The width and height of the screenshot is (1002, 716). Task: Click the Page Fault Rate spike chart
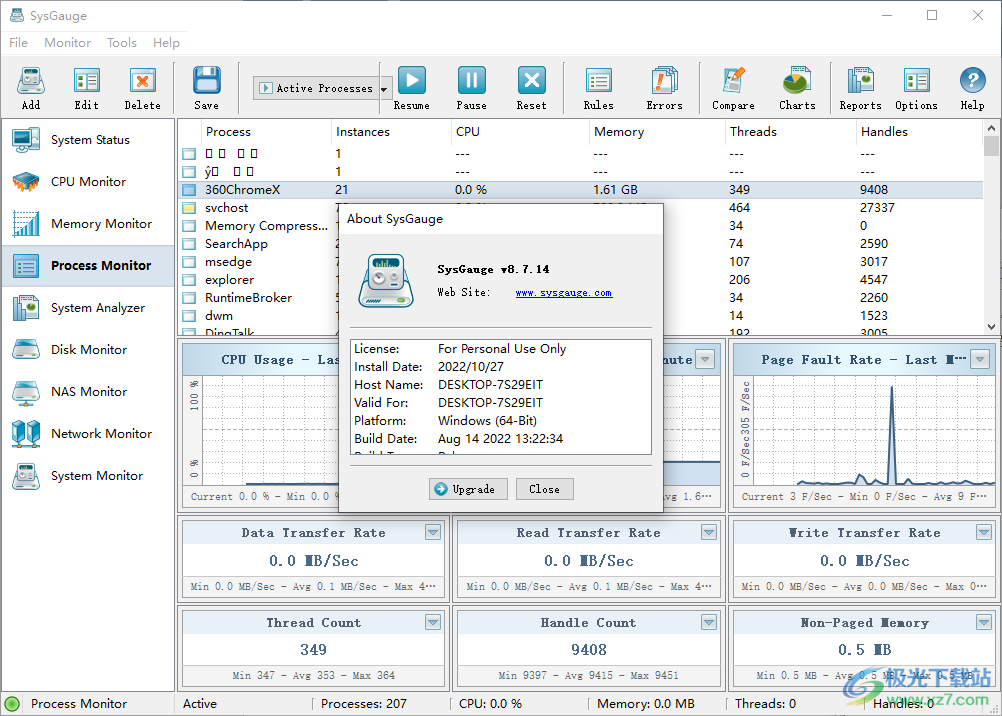[x=874, y=432]
